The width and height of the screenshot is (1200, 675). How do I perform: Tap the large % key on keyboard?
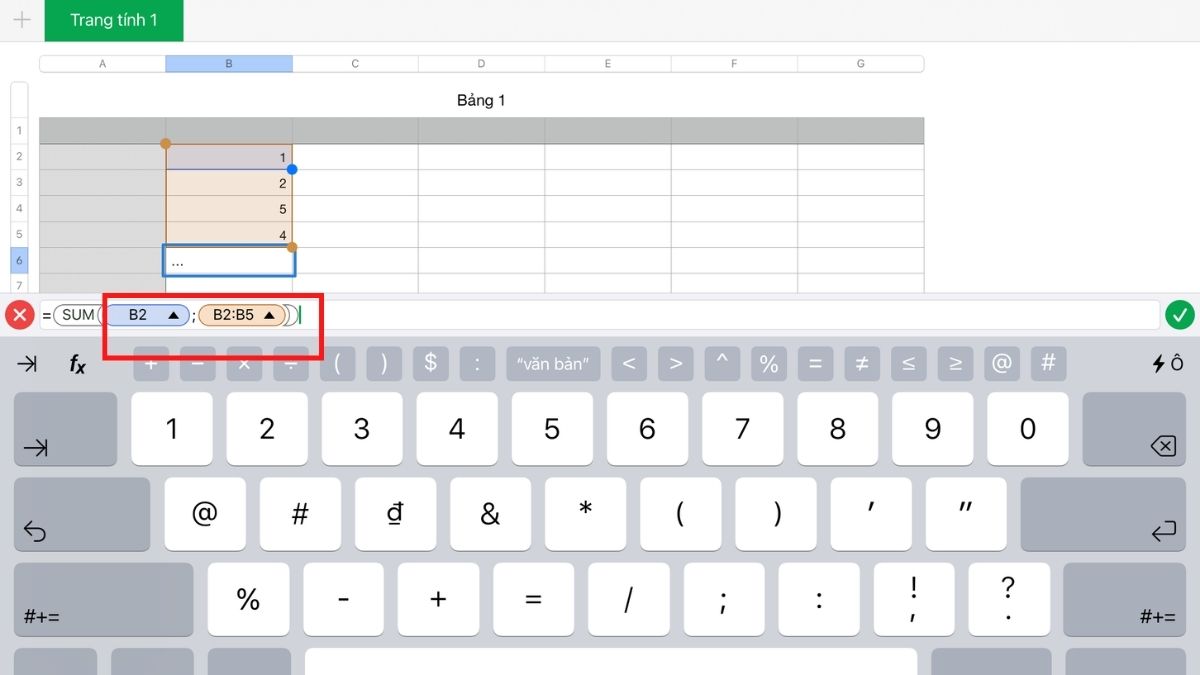(248, 600)
